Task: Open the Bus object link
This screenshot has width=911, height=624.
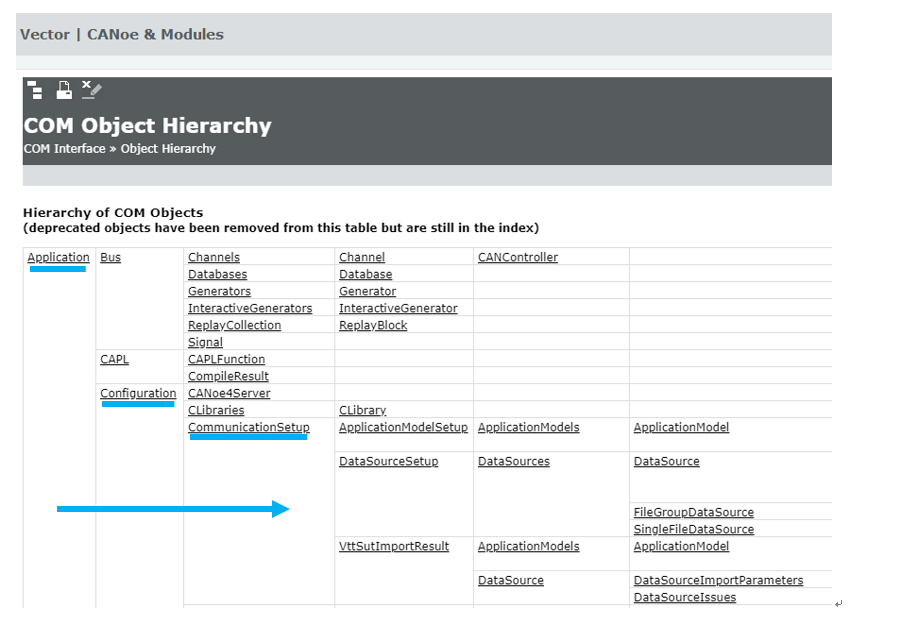Action: (110, 257)
